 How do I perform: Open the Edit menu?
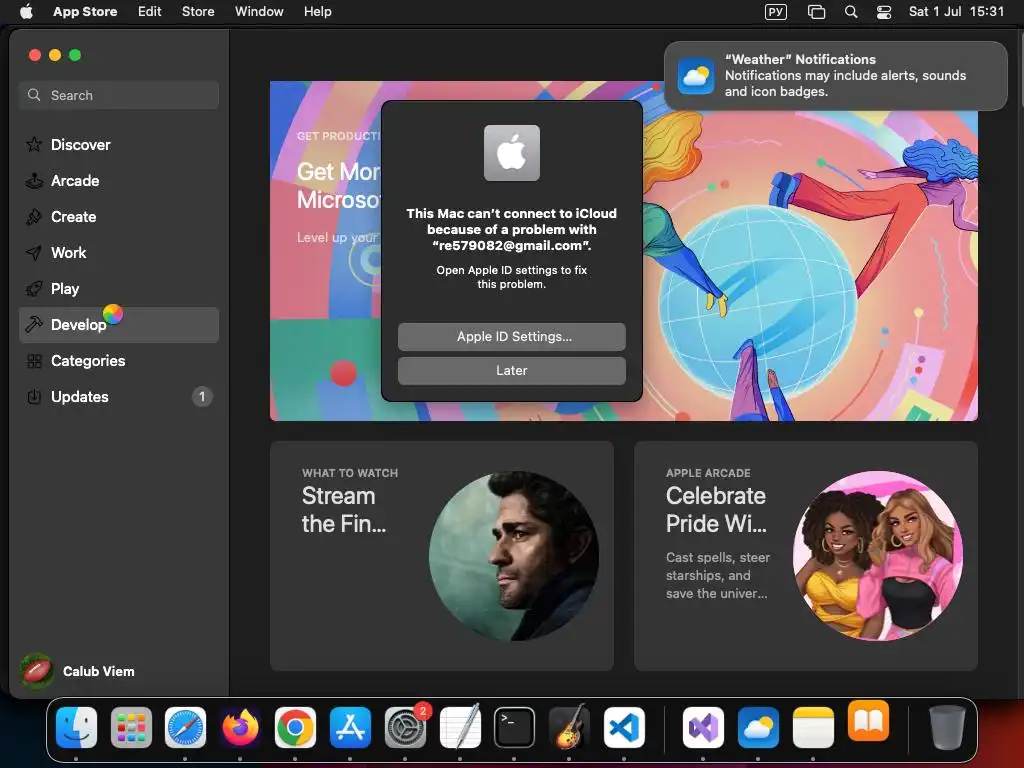click(x=150, y=11)
